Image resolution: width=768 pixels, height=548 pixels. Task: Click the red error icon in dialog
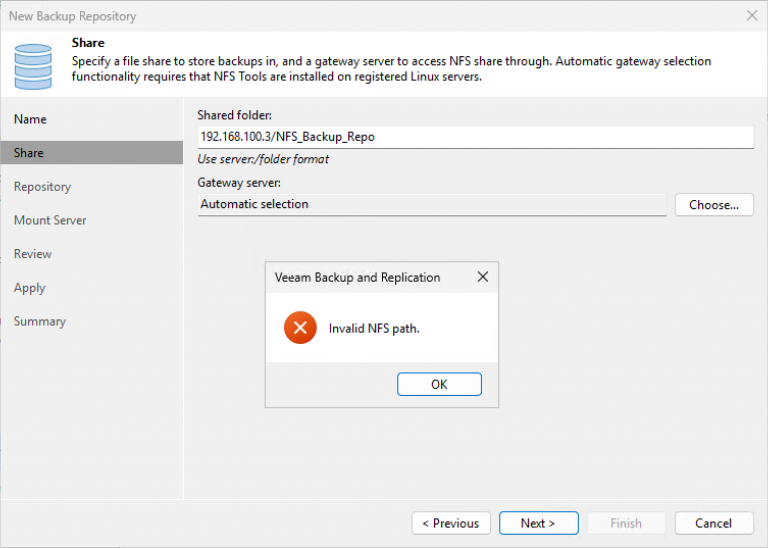(300, 328)
